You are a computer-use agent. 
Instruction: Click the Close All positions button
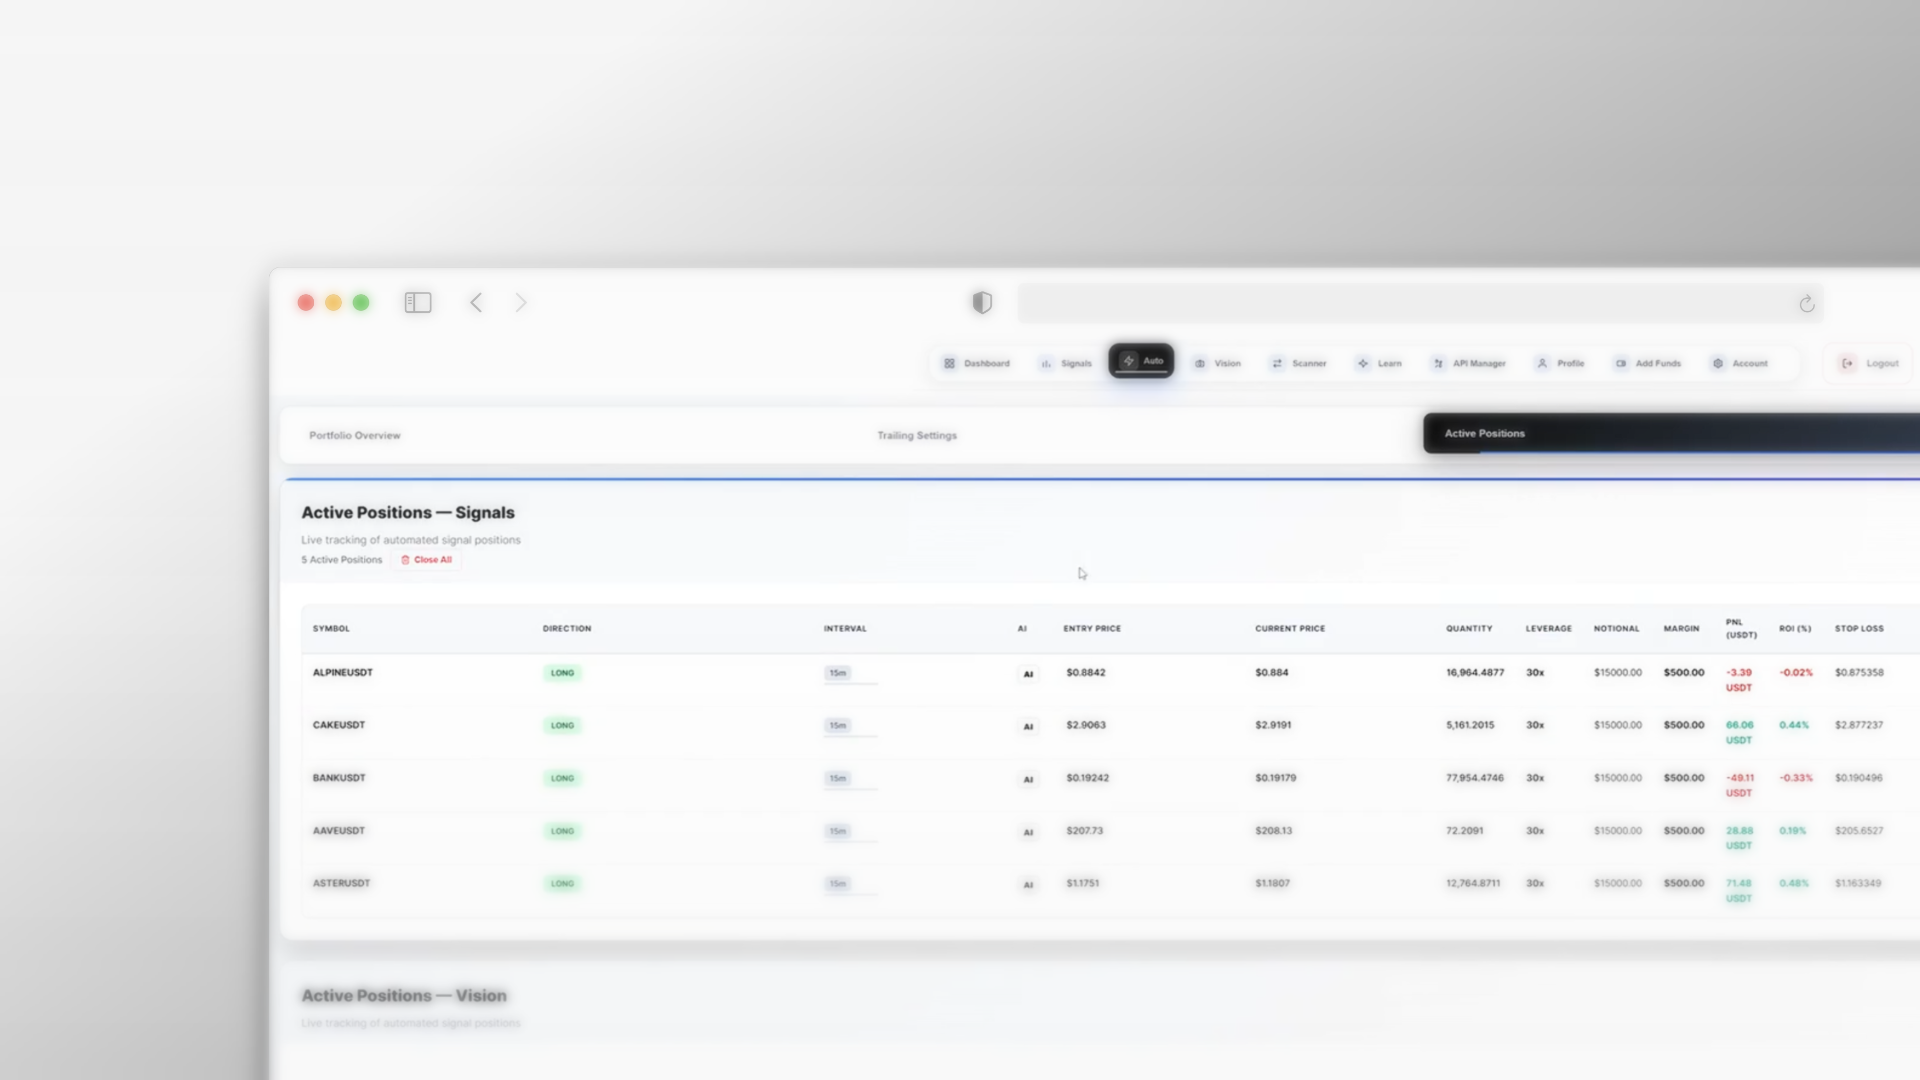(426, 560)
